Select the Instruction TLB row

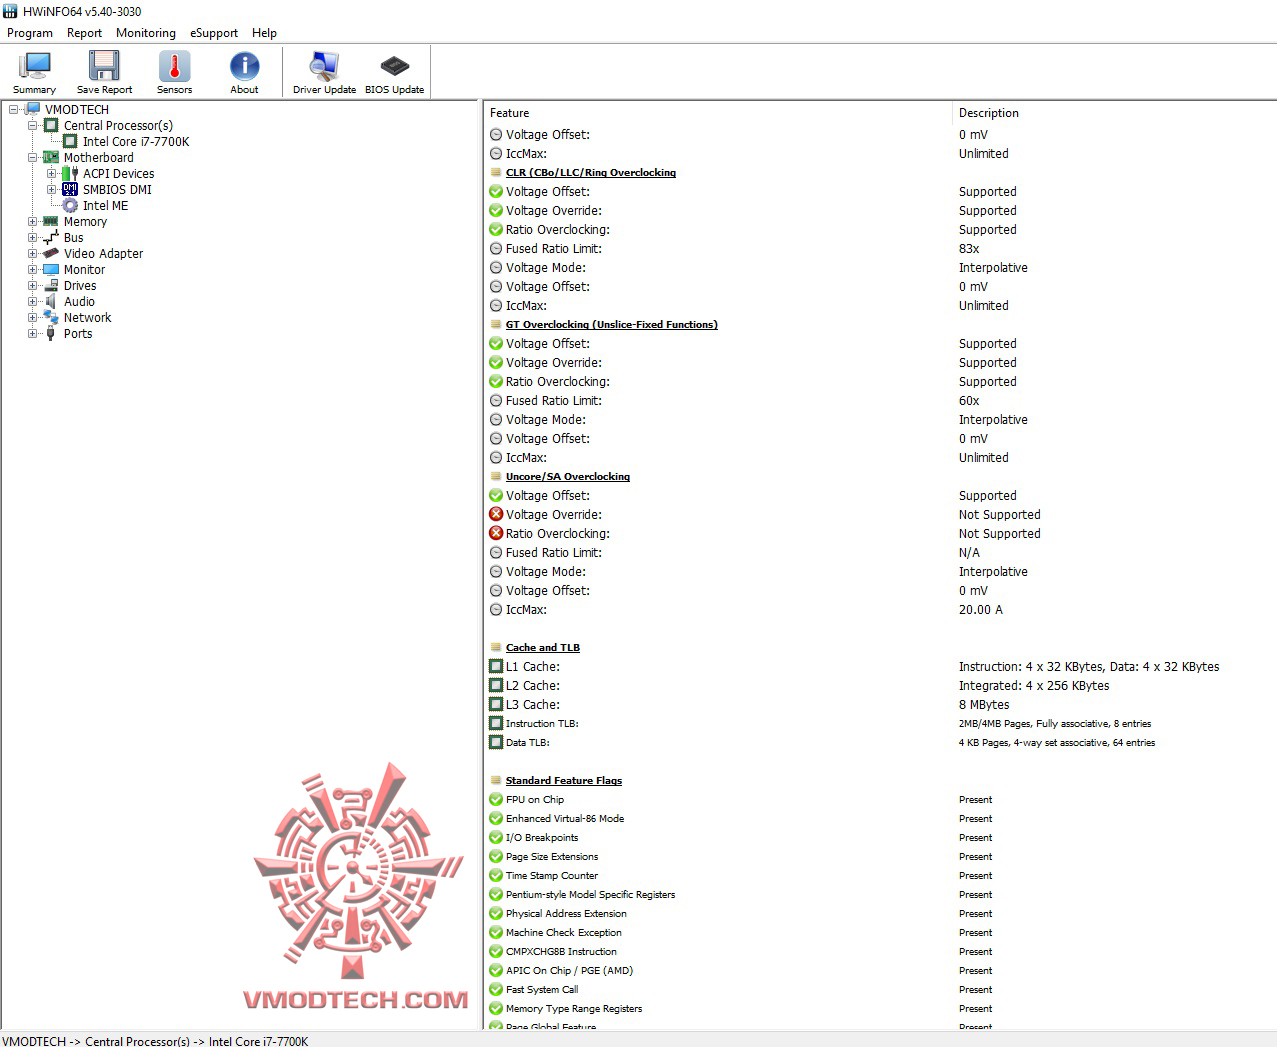pyautogui.click(x=880, y=724)
